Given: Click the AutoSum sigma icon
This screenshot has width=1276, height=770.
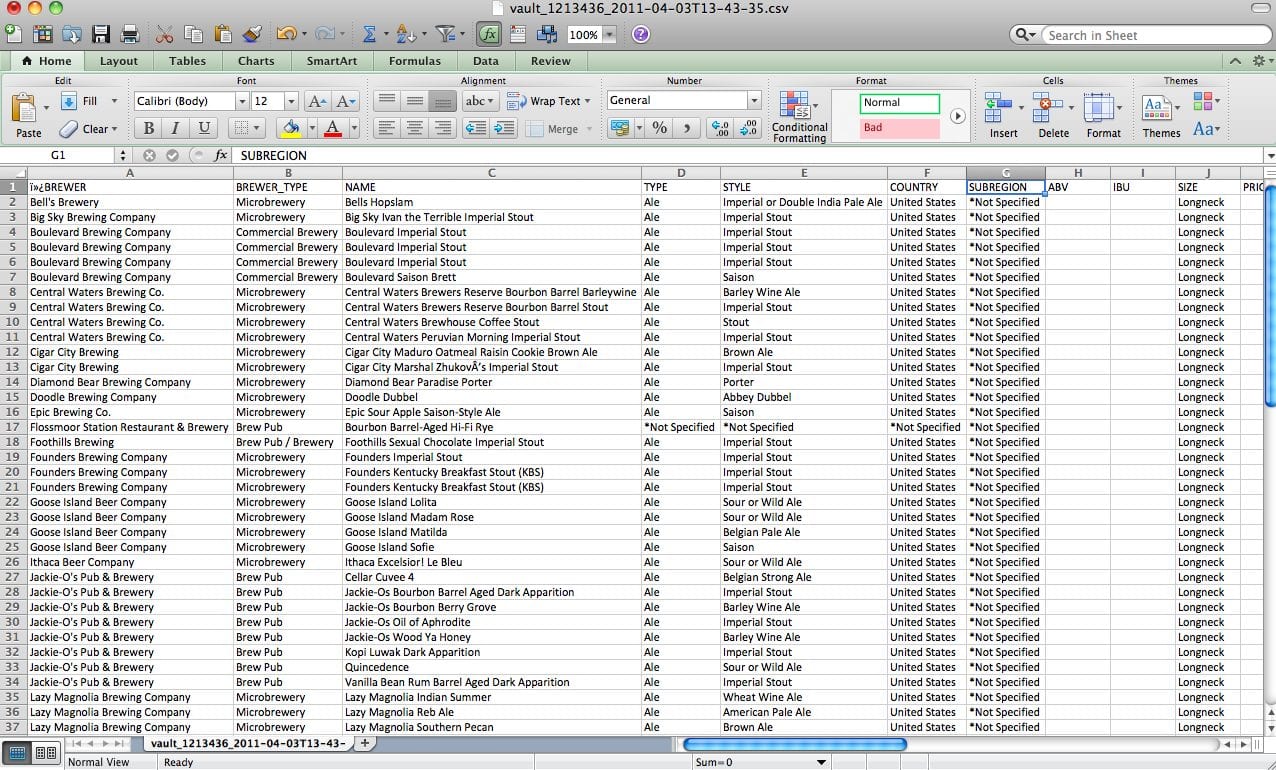Looking at the screenshot, I should click(369, 34).
